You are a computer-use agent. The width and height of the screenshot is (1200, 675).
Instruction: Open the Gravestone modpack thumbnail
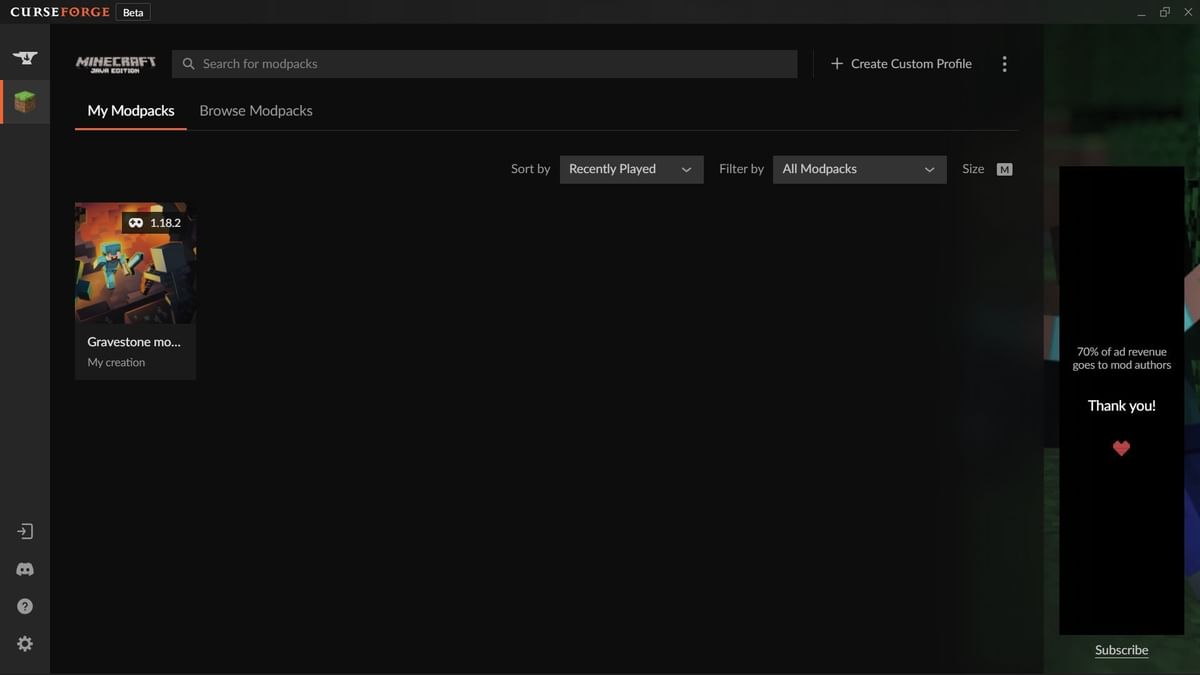(x=134, y=262)
